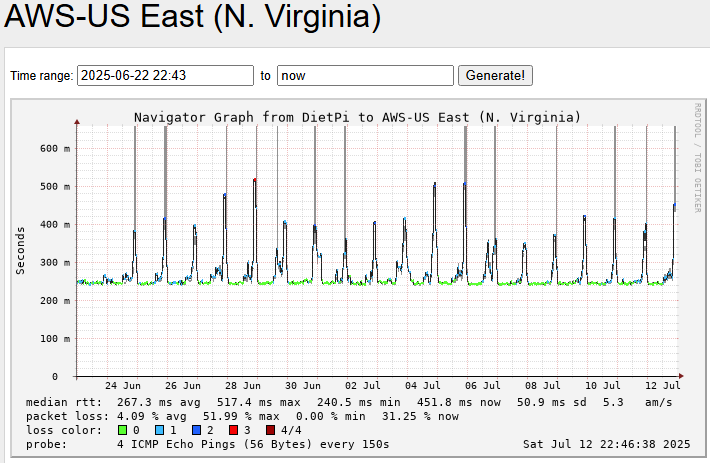Click the '08 Jul' x-axis label
710x463 pixels.
pyautogui.click(x=542, y=386)
